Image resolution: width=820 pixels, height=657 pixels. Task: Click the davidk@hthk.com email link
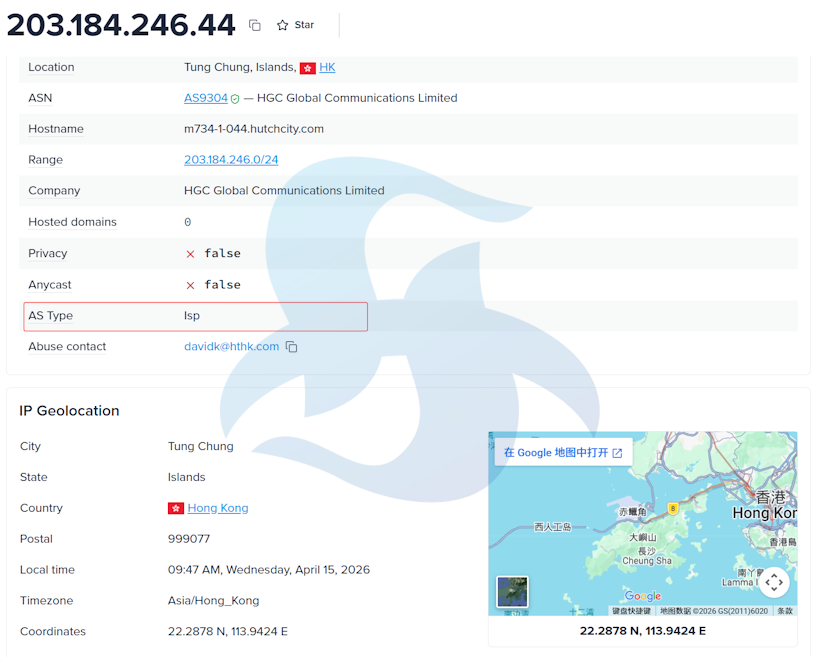[x=231, y=347]
